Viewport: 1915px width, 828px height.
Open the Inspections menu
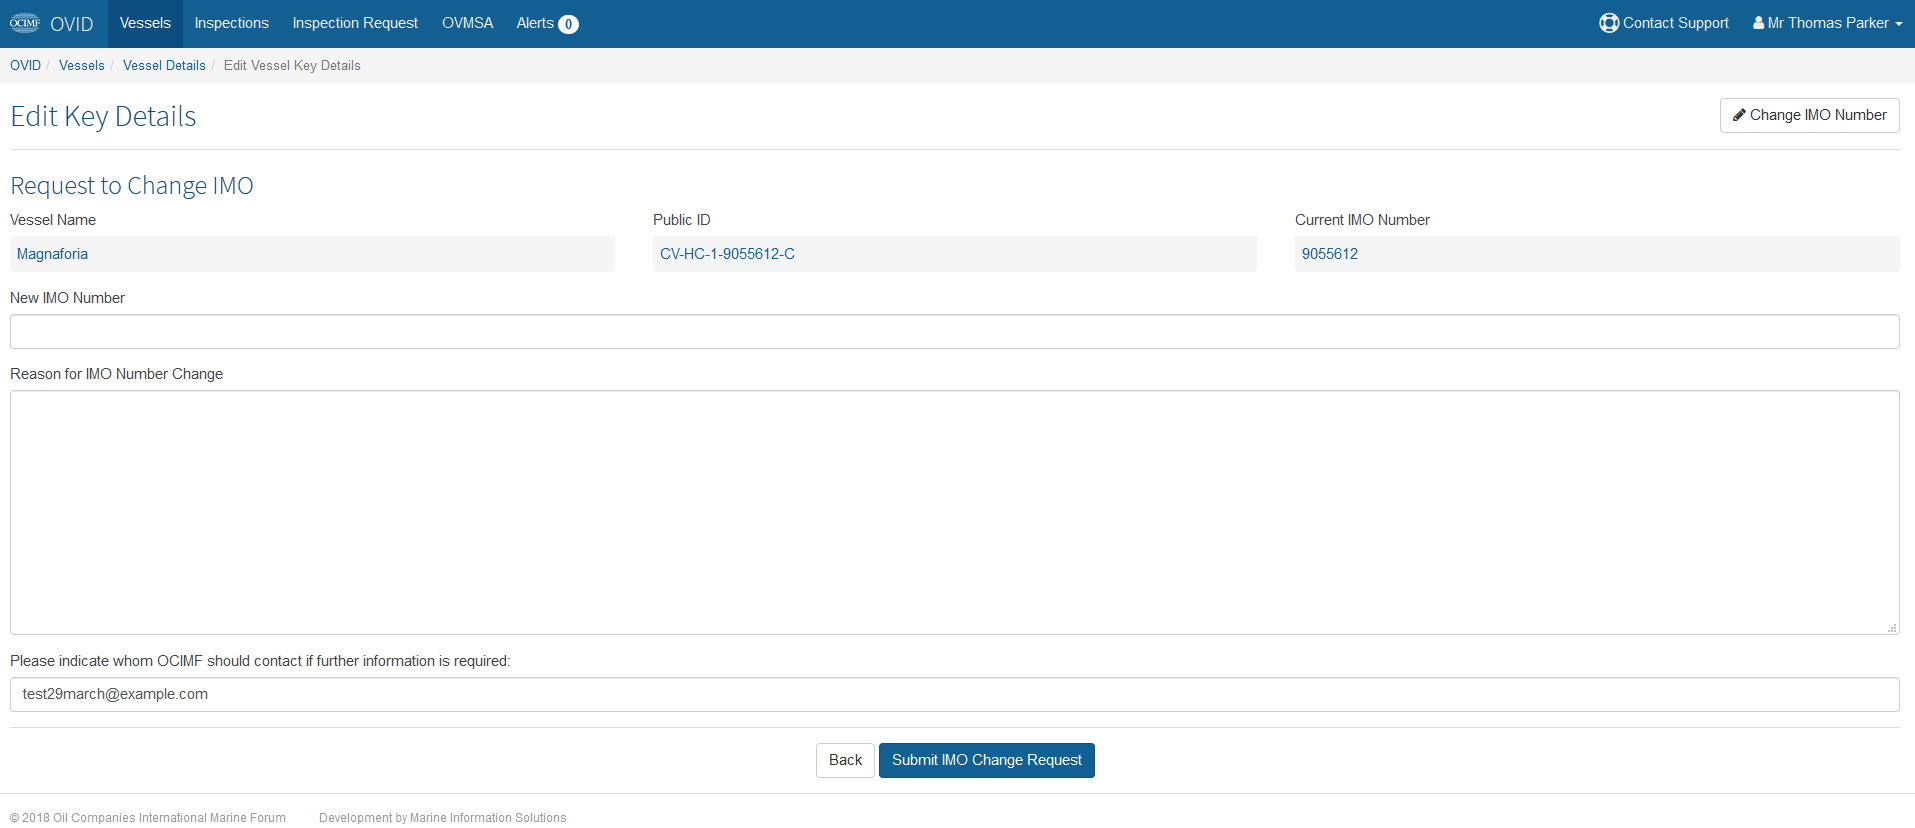(231, 23)
